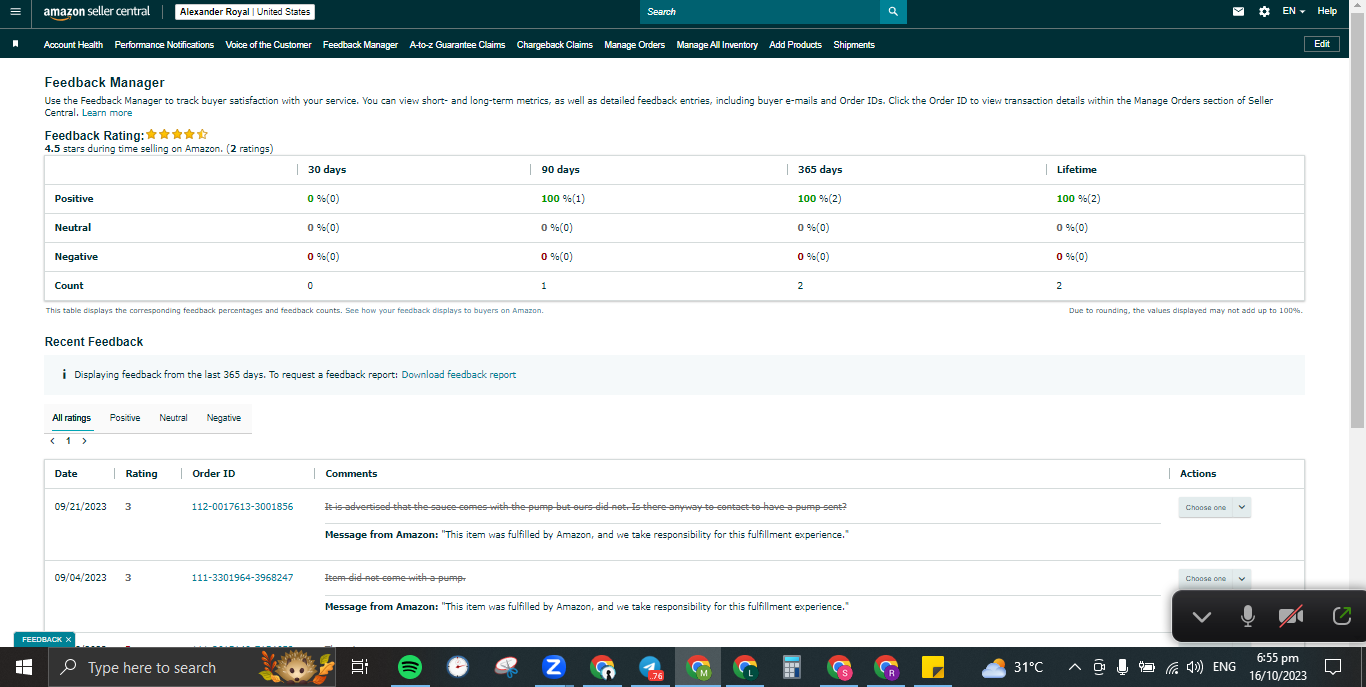Open the Zoom app on taskbar
The width and height of the screenshot is (1366, 687).
[553, 667]
